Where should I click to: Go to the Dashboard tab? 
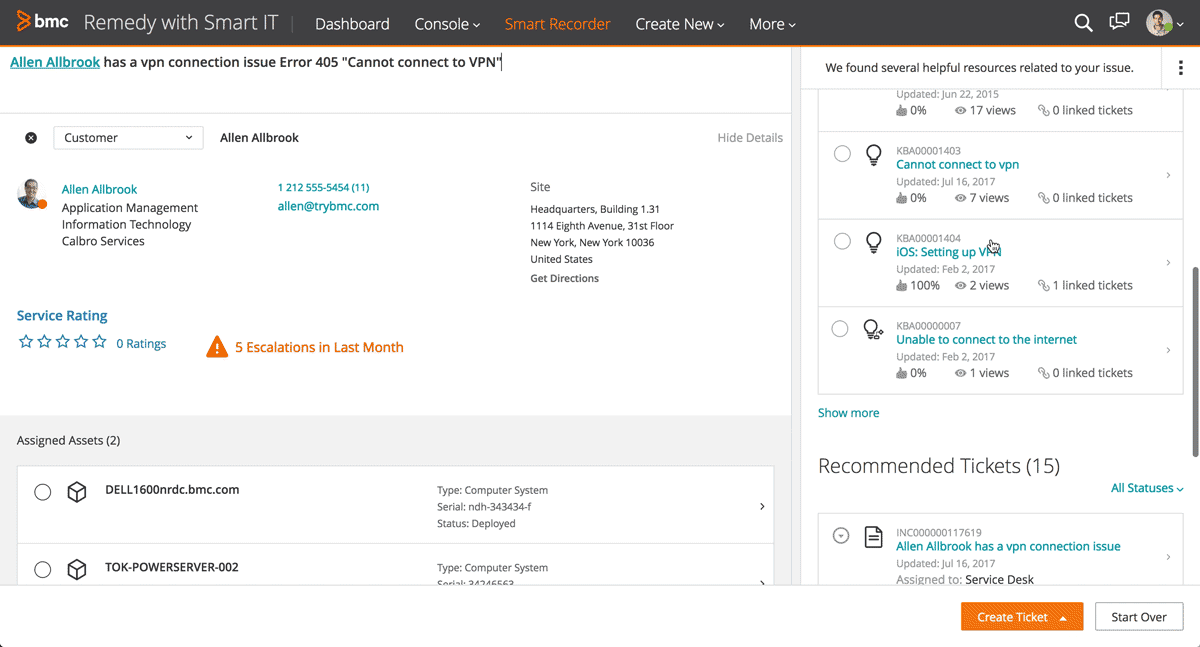coord(352,24)
